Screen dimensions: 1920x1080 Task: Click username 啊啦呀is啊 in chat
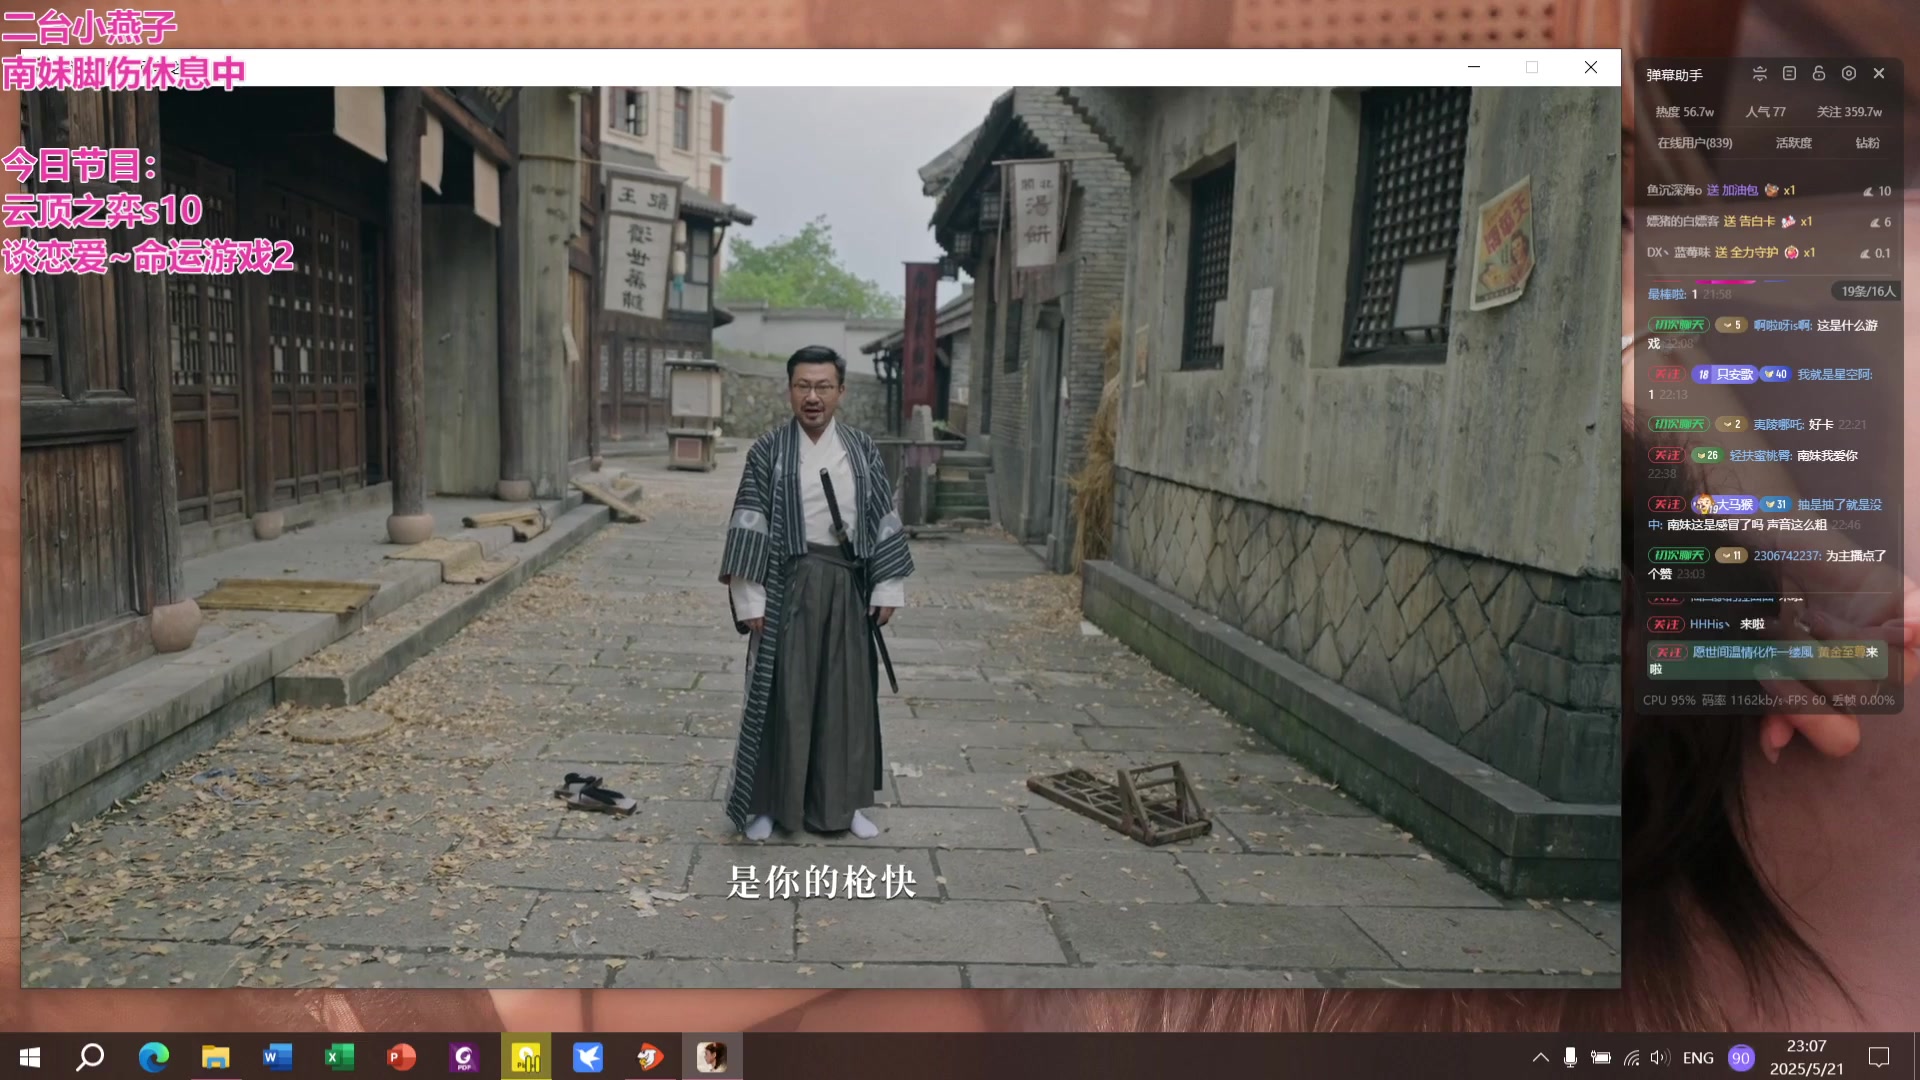click(1782, 325)
